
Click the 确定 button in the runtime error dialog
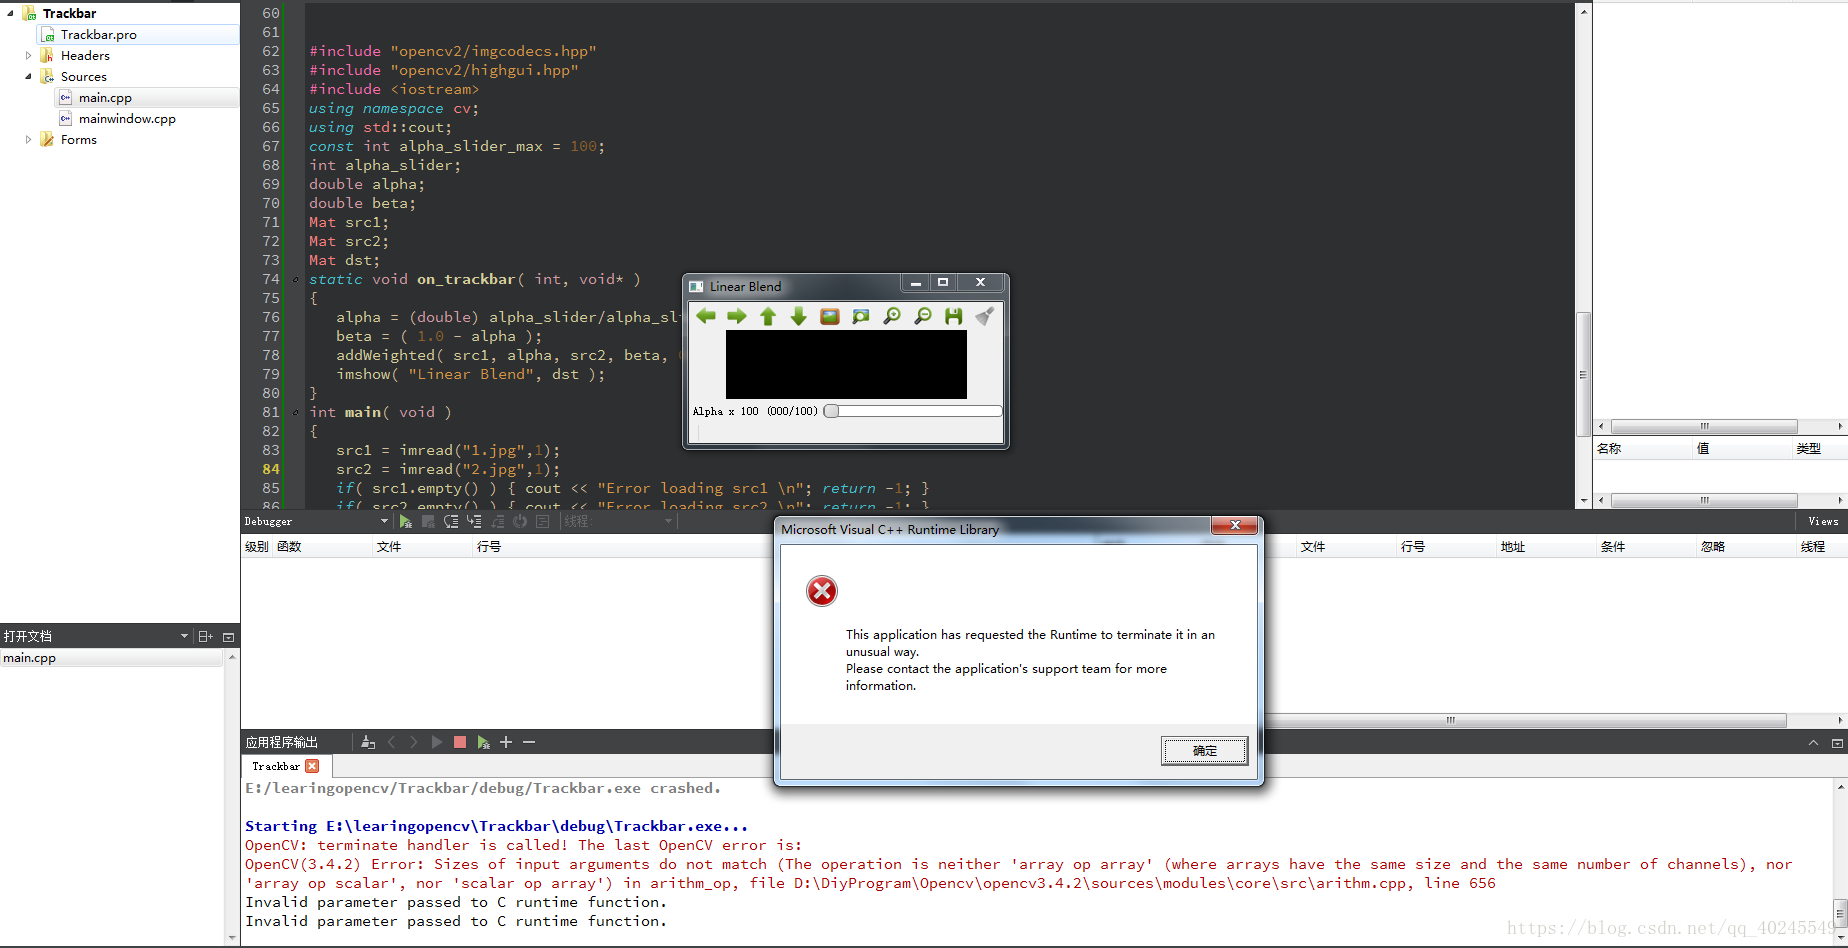(x=1203, y=750)
